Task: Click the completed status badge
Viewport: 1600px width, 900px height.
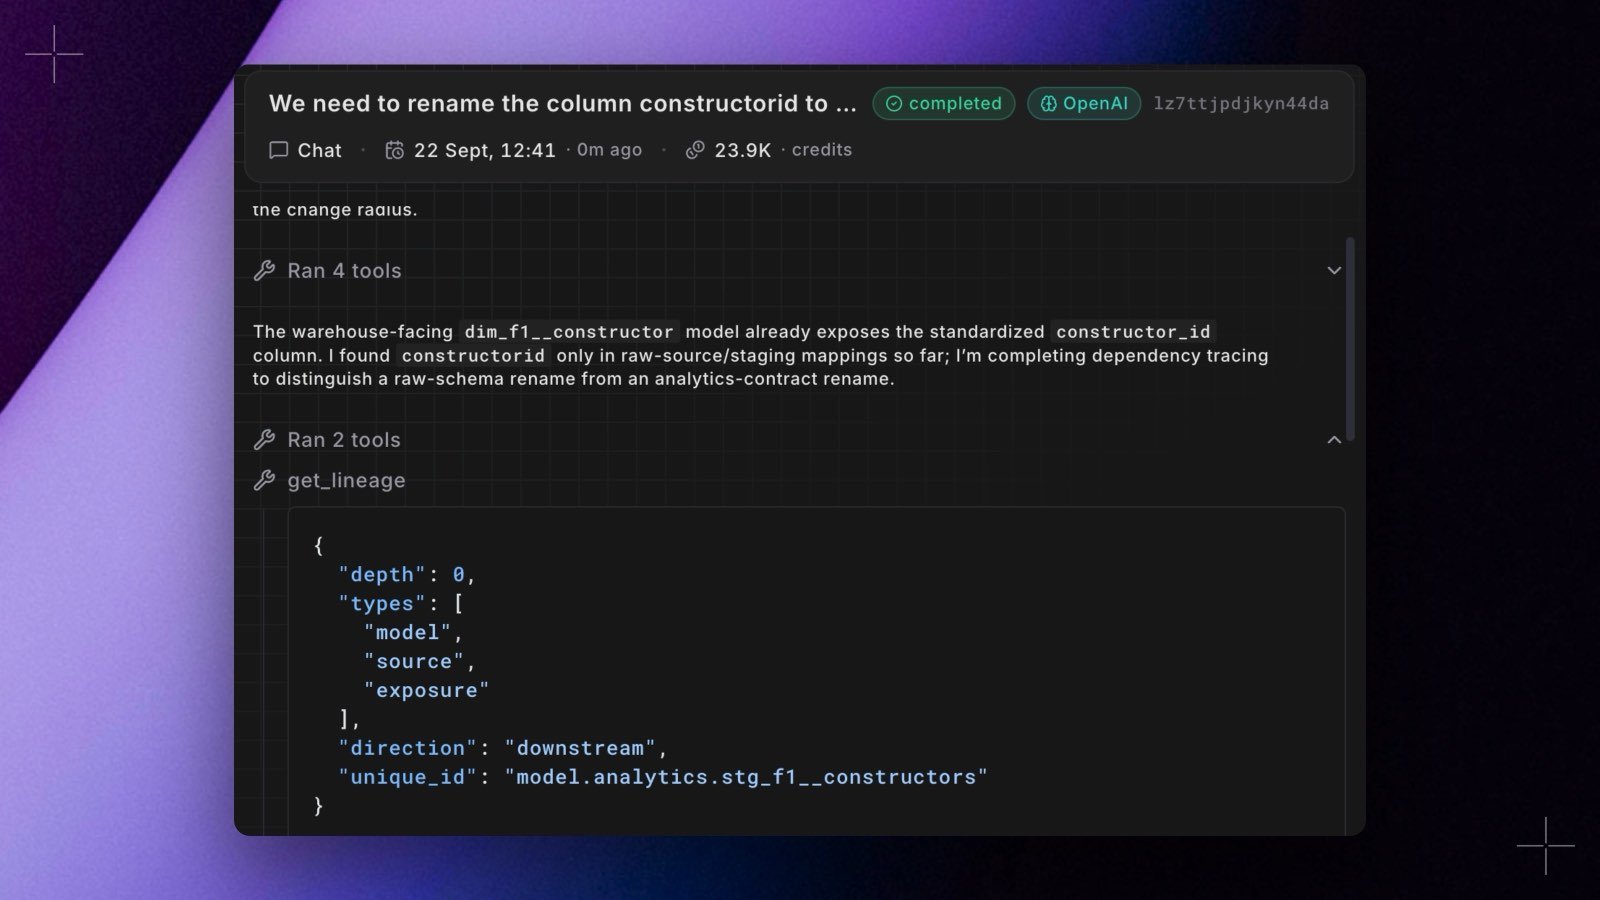Action: [944, 103]
